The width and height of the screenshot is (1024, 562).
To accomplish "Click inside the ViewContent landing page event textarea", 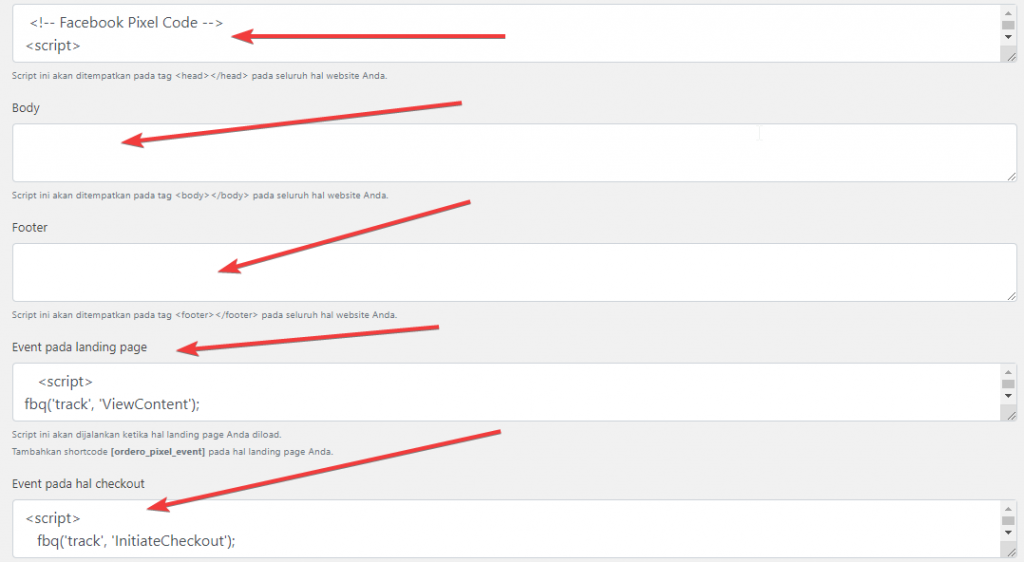I will click(x=506, y=392).
